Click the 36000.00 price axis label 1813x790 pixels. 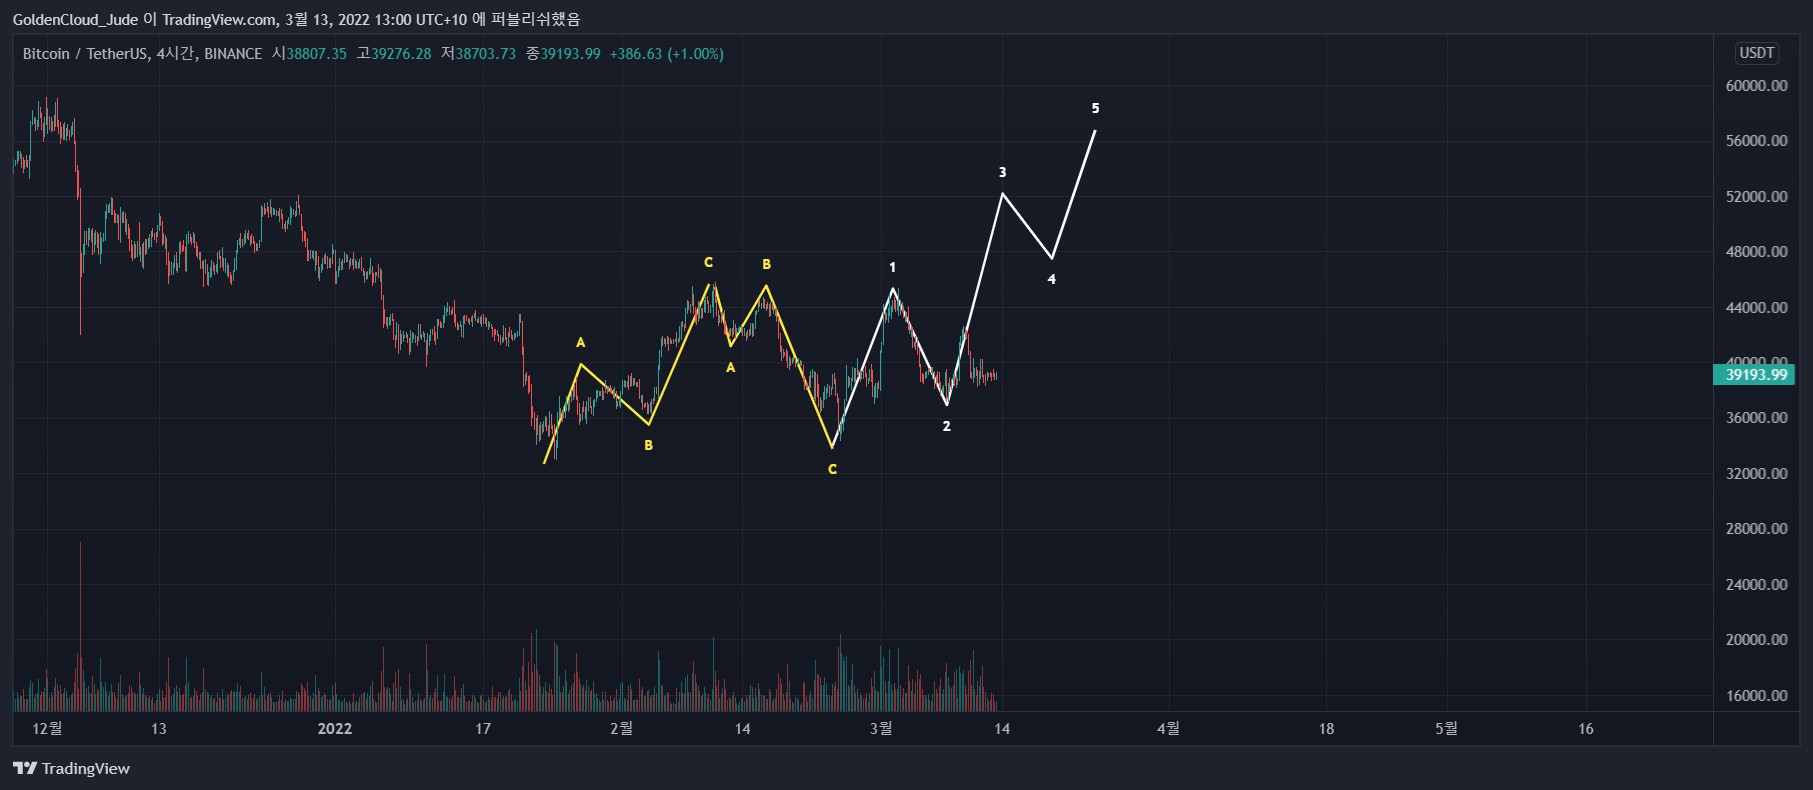click(x=1756, y=418)
